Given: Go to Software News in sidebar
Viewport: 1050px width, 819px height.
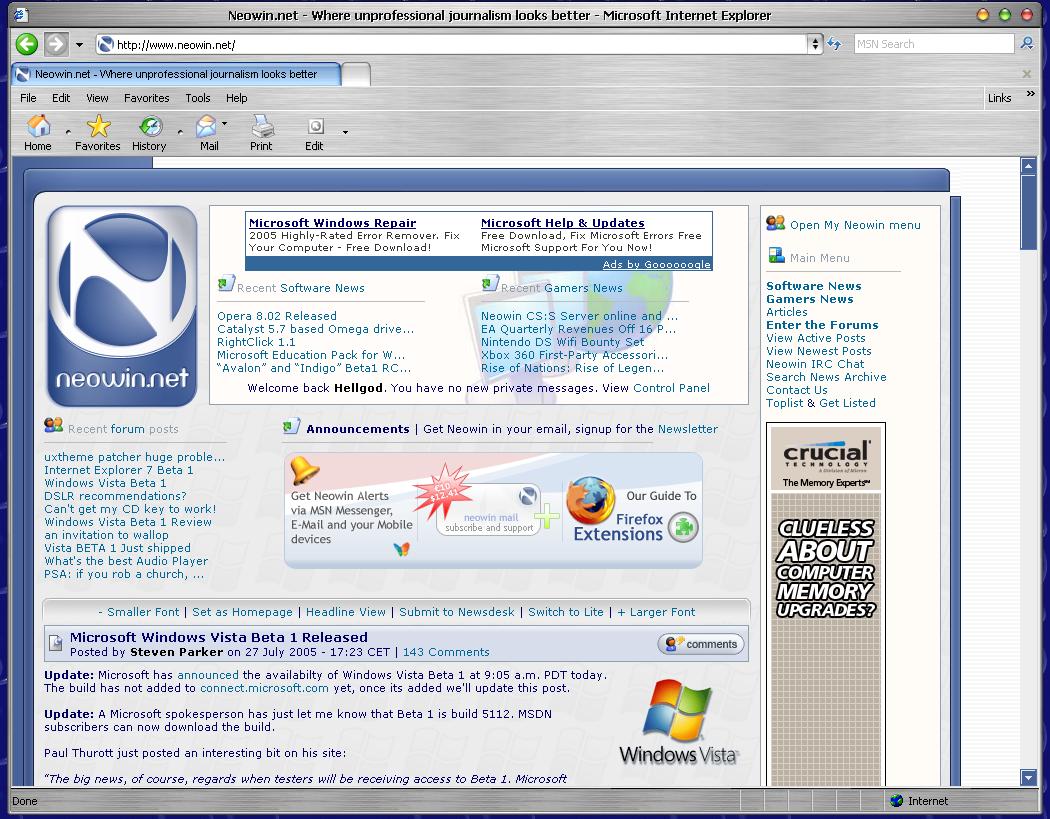Looking at the screenshot, I should (x=814, y=286).
